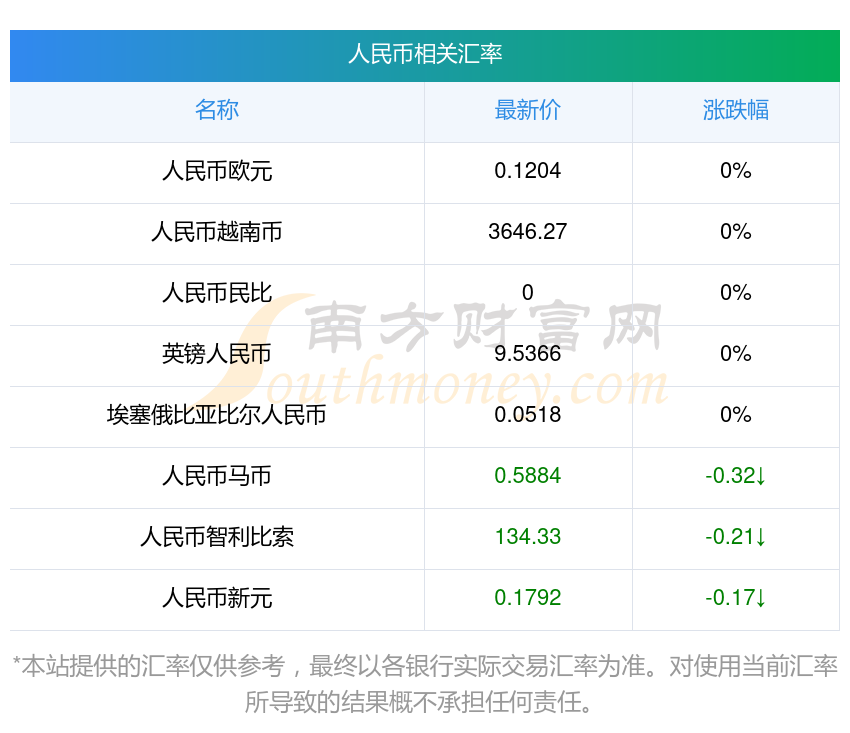Select the 埃塞俄比亚比尔人民币 row name

click(217, 415)
